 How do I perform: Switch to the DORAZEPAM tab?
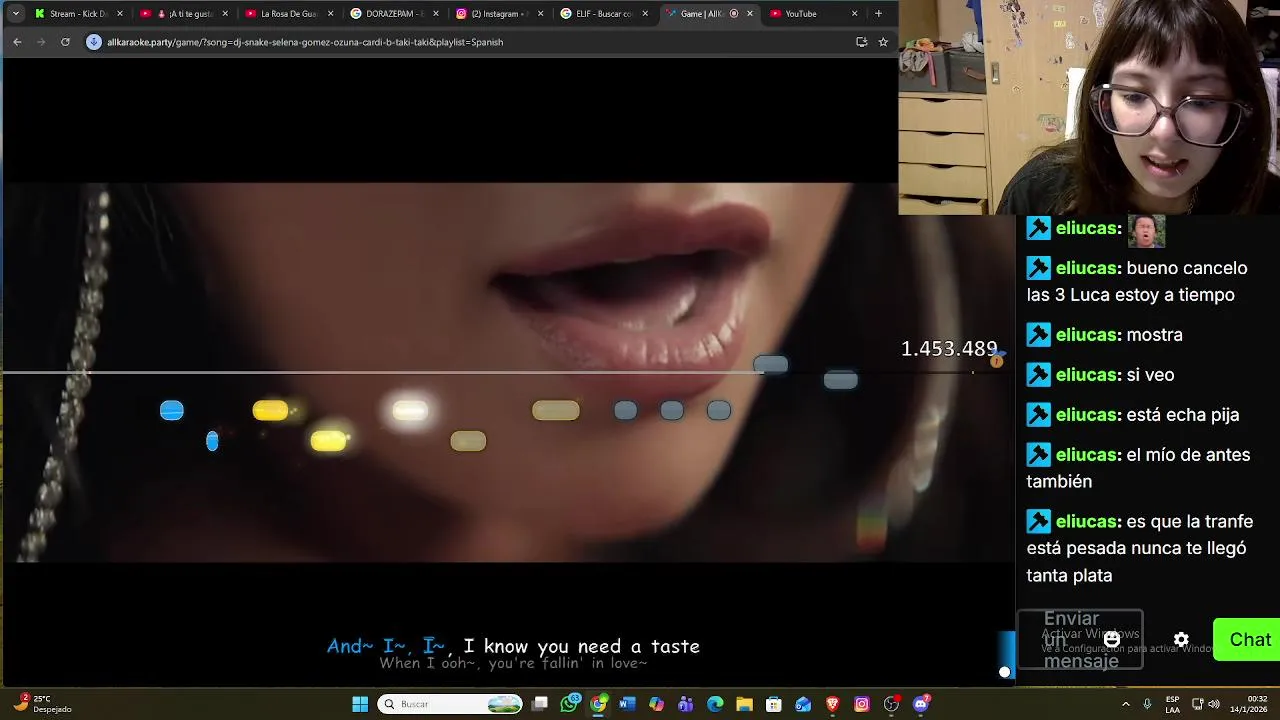[x=394, y=14]
